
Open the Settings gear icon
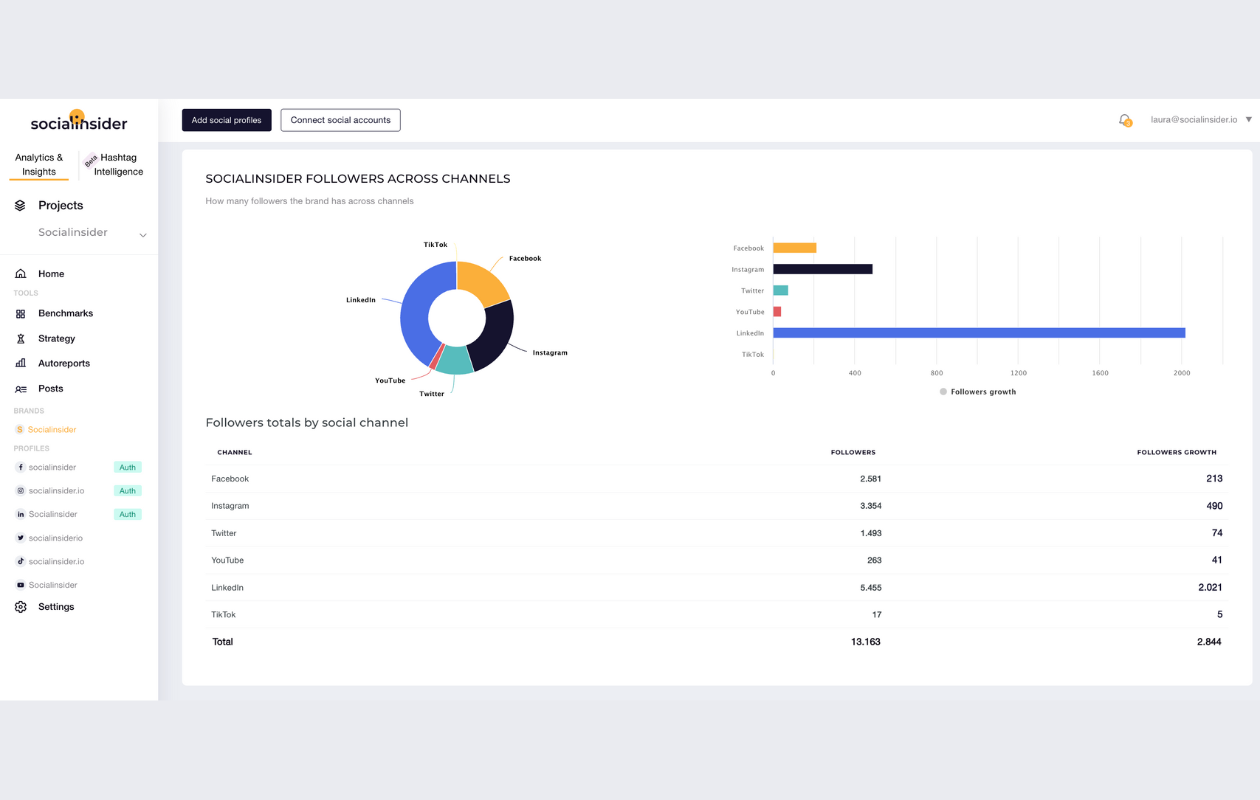click(20, 607)
